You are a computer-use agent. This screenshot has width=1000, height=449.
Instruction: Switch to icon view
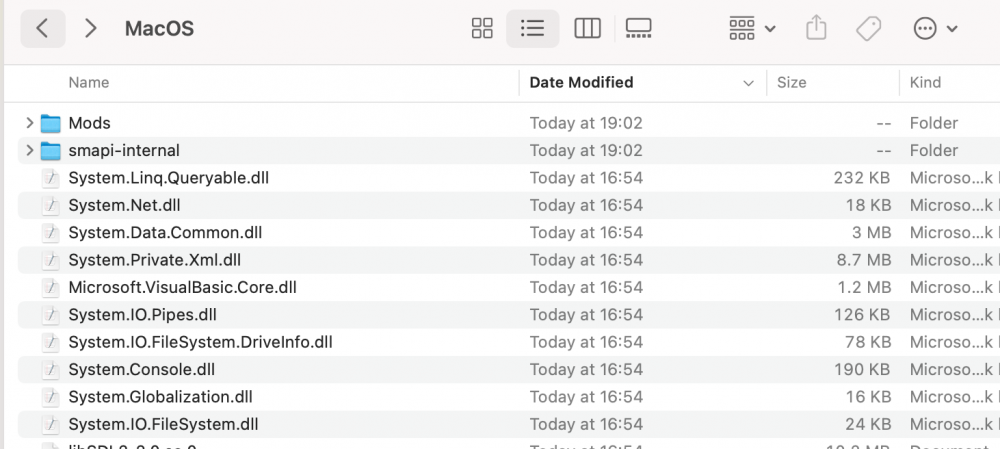(482, 28)
